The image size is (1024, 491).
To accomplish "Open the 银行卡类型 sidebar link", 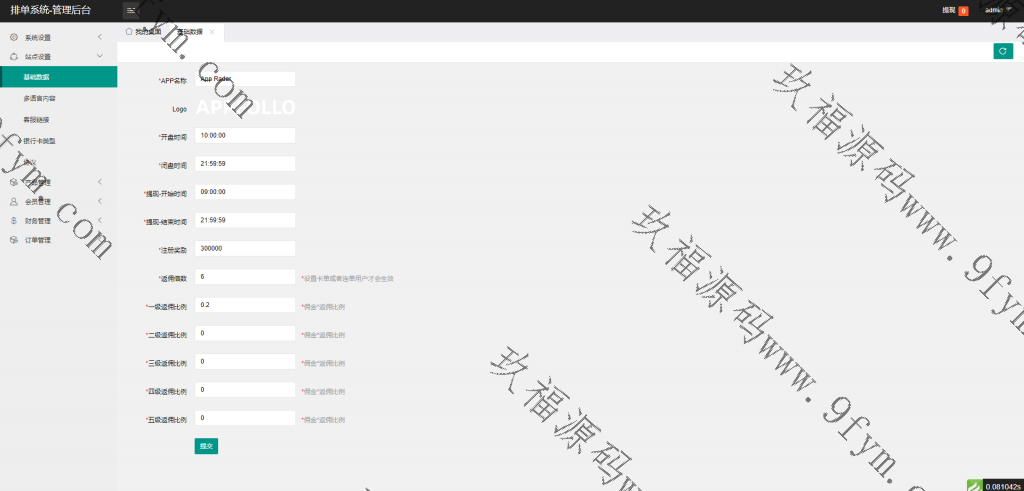I will [x=40, y=141].
